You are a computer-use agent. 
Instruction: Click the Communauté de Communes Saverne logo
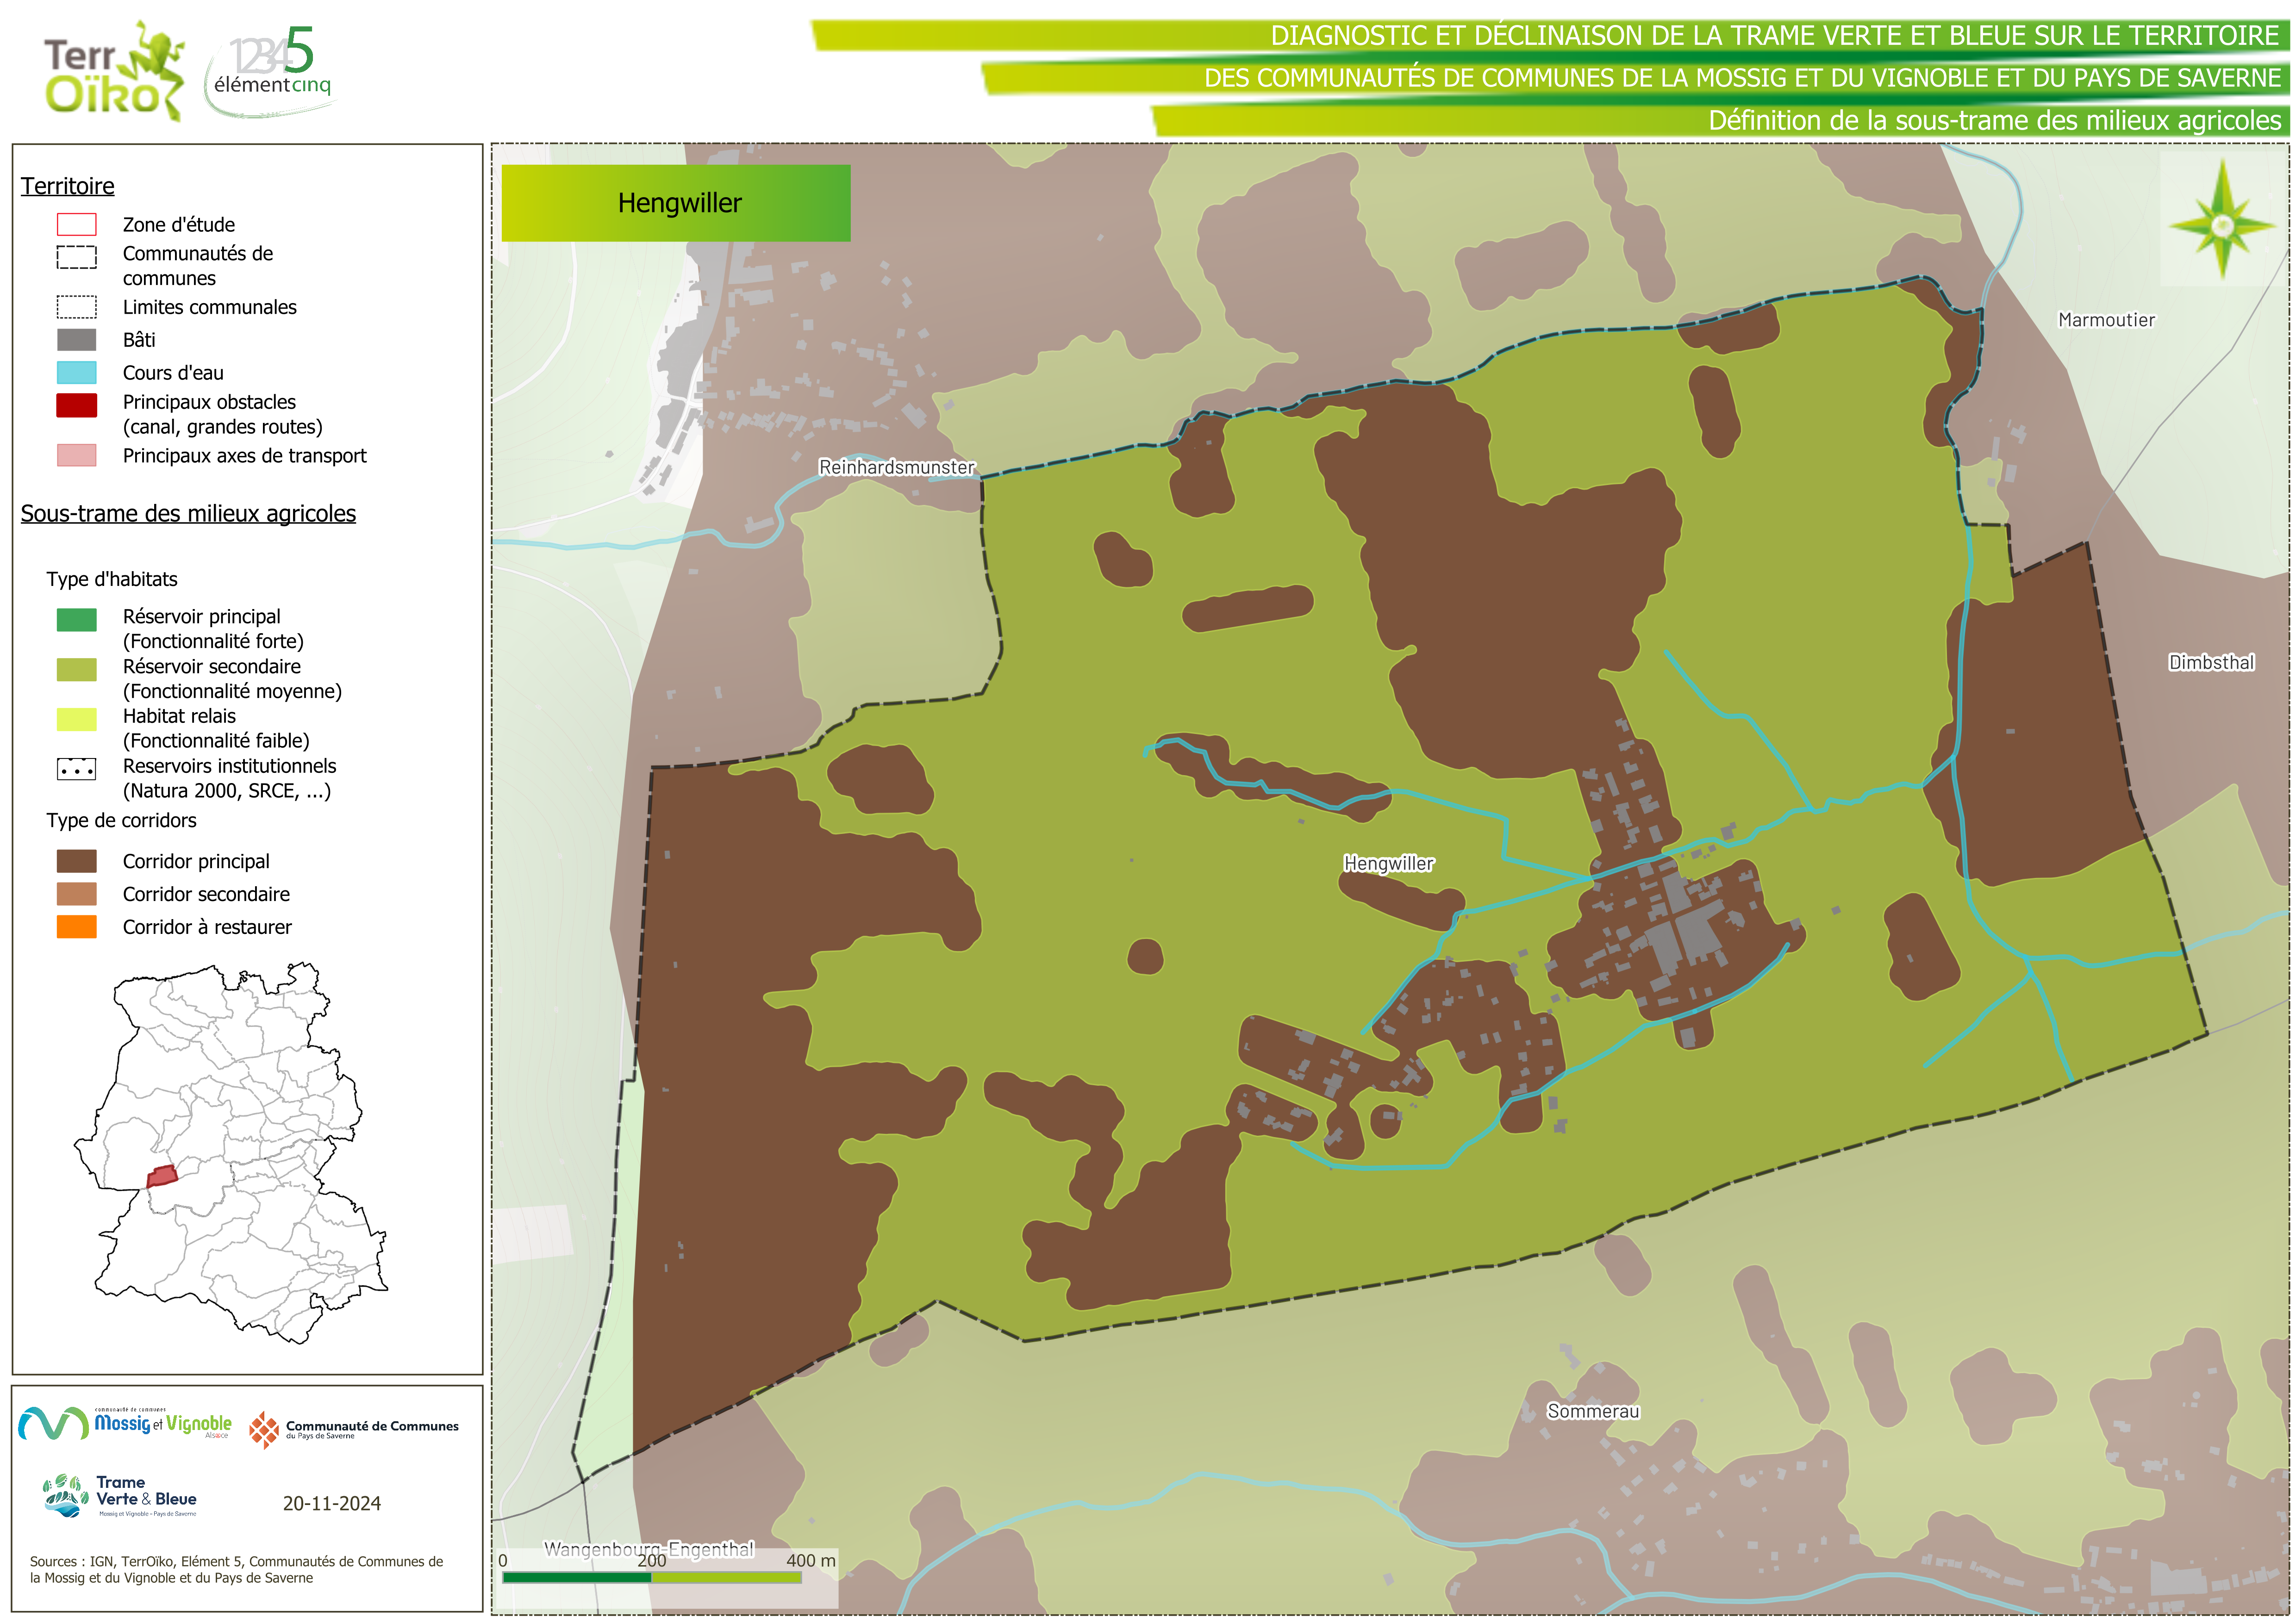[354, 1429]
